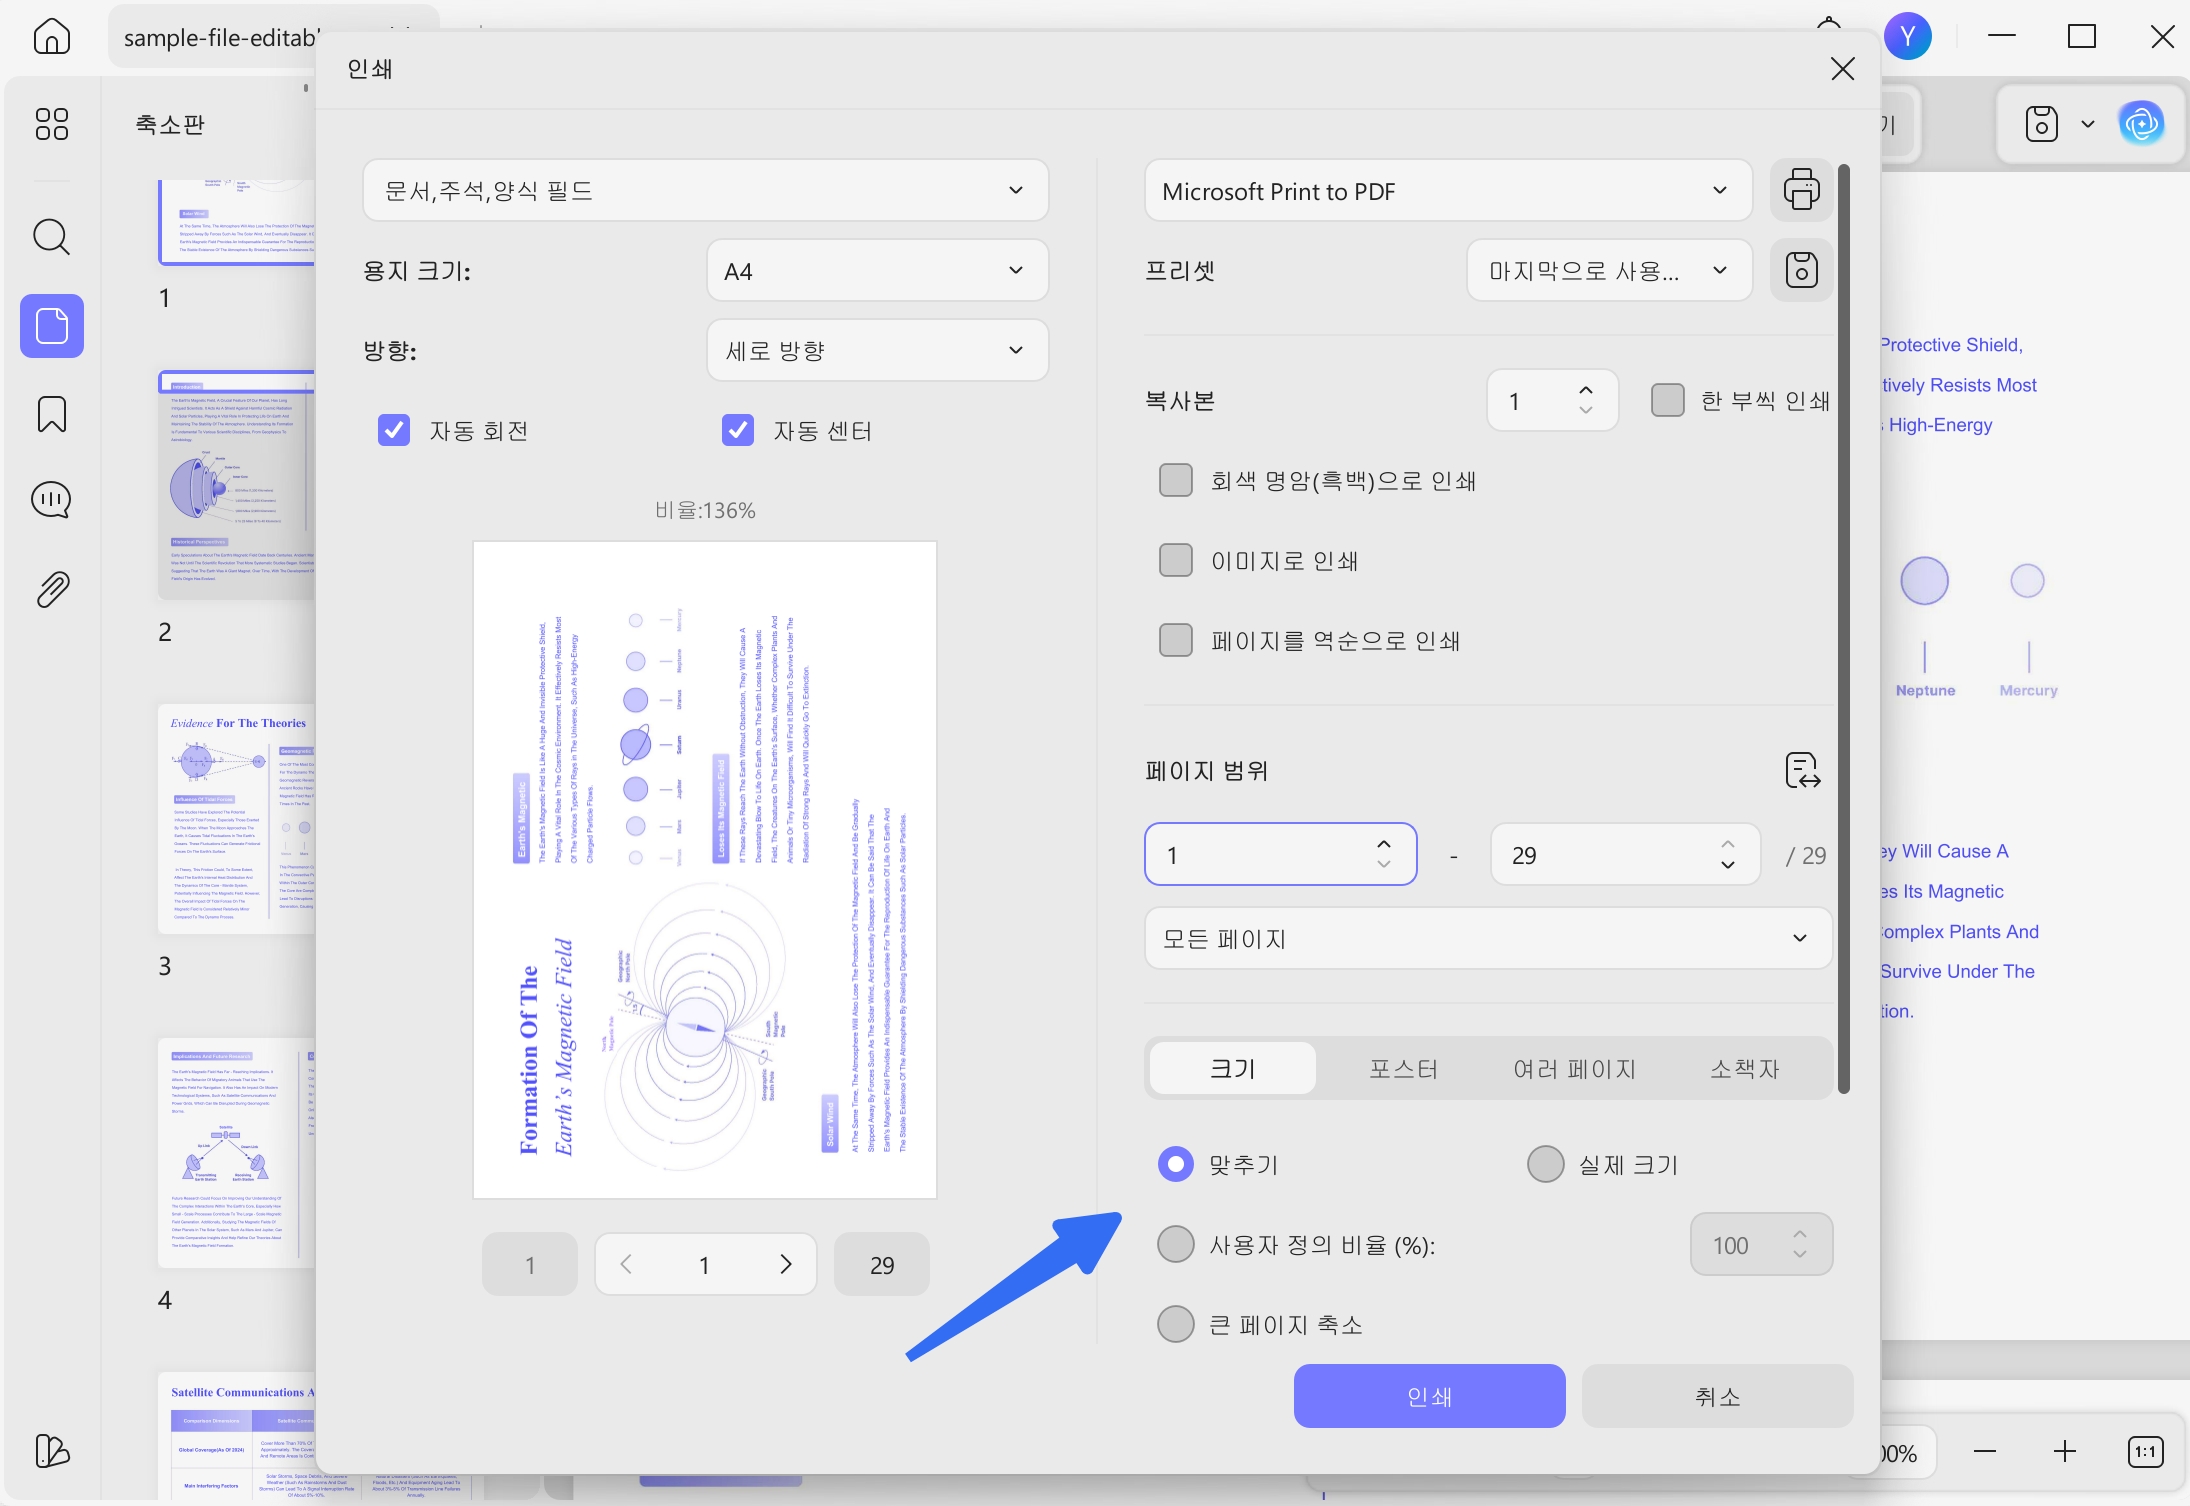Jump to first preview page button 1
The width and height of the screenshot is (2190, 1506).
[x=530, y=1265]
